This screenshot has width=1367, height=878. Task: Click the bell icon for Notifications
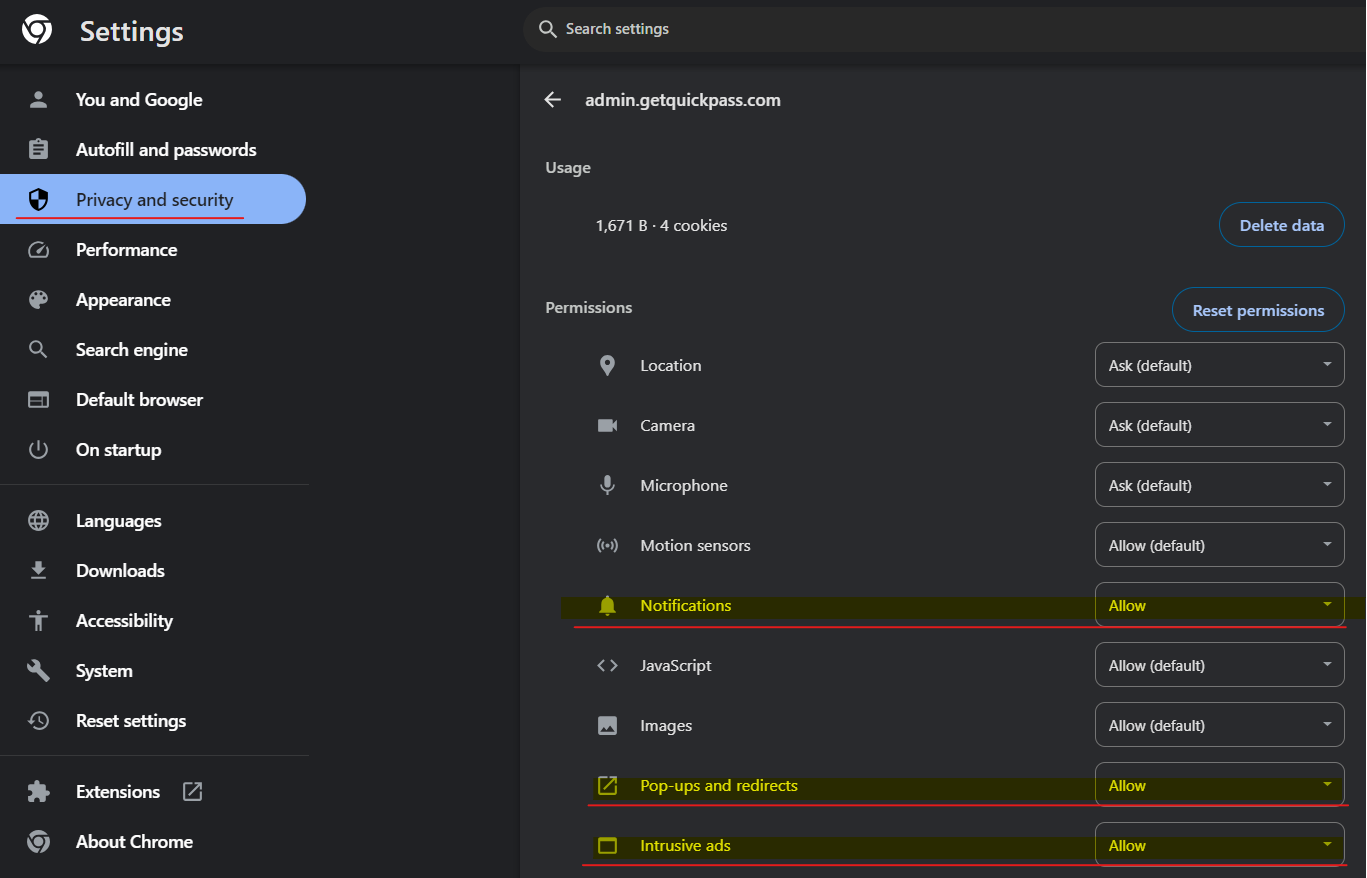point(607,605)
